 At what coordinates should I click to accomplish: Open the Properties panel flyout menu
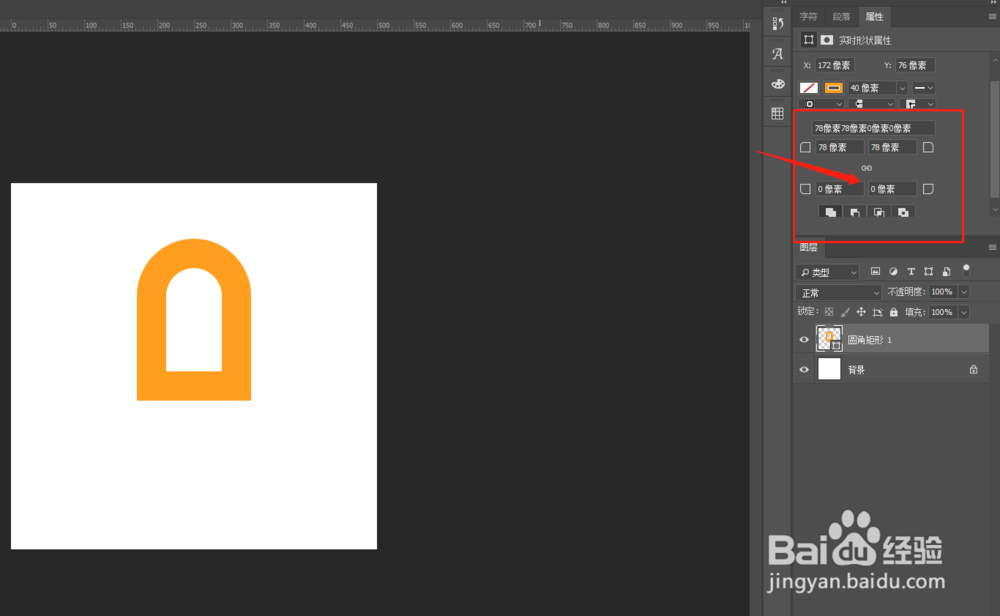coord(992,17)
